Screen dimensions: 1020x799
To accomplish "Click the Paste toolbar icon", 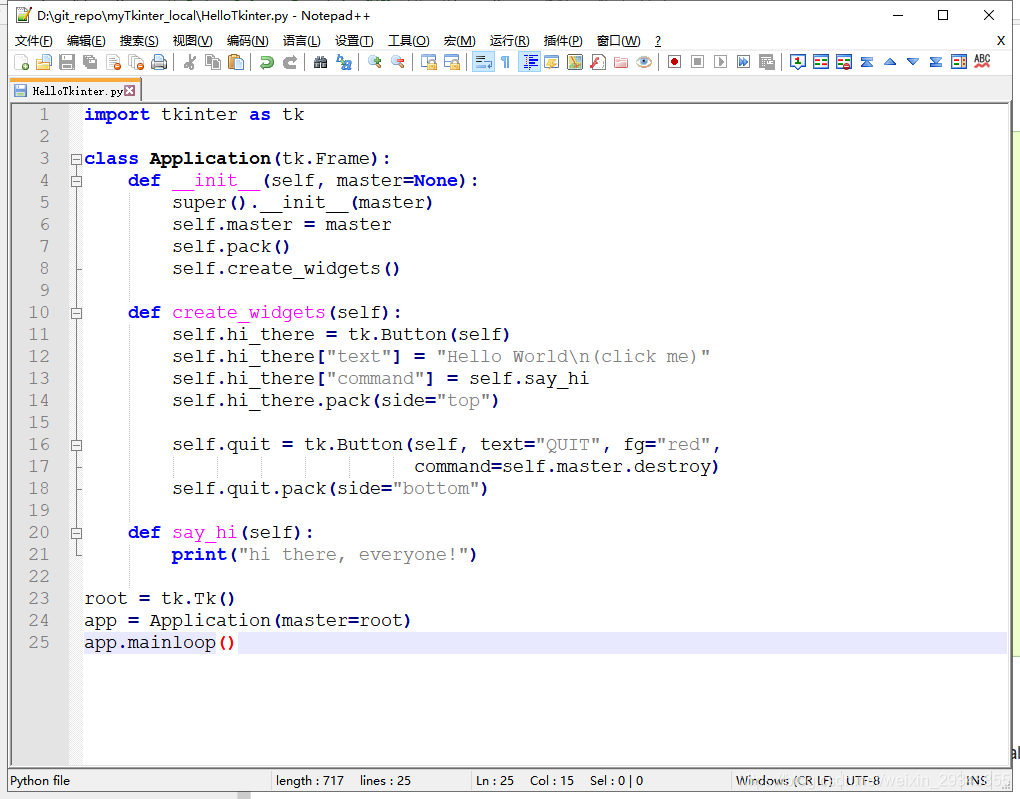I will pyautogui.click(x=236, y=62).
